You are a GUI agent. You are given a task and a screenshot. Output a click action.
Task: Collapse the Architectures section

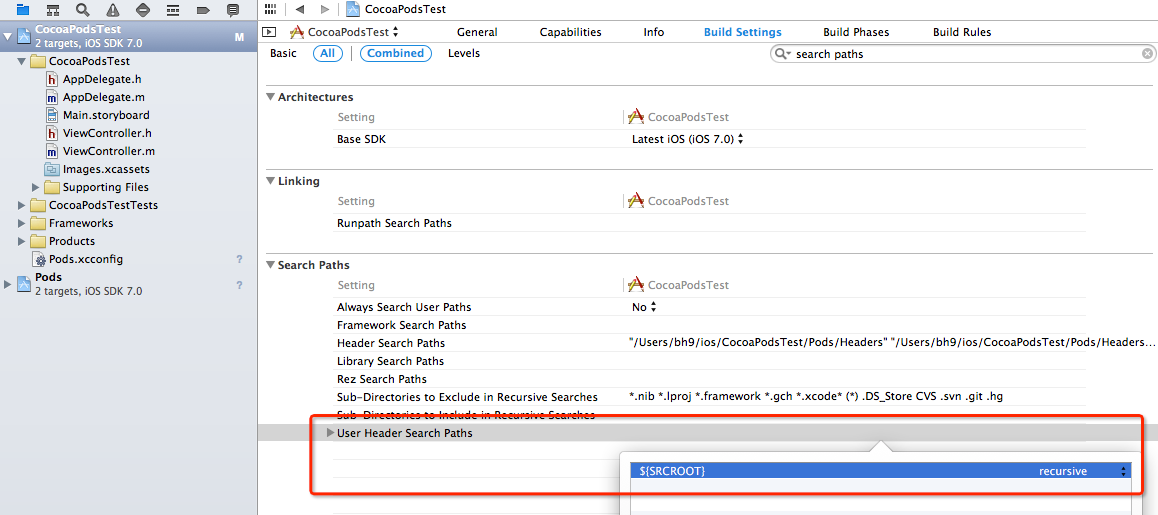[x=270, y=97]
